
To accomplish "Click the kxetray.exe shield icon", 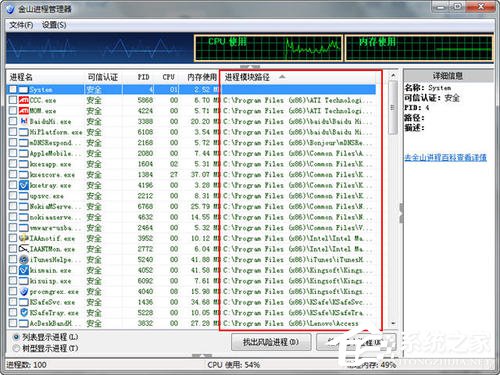I will (x=24, y=185).
